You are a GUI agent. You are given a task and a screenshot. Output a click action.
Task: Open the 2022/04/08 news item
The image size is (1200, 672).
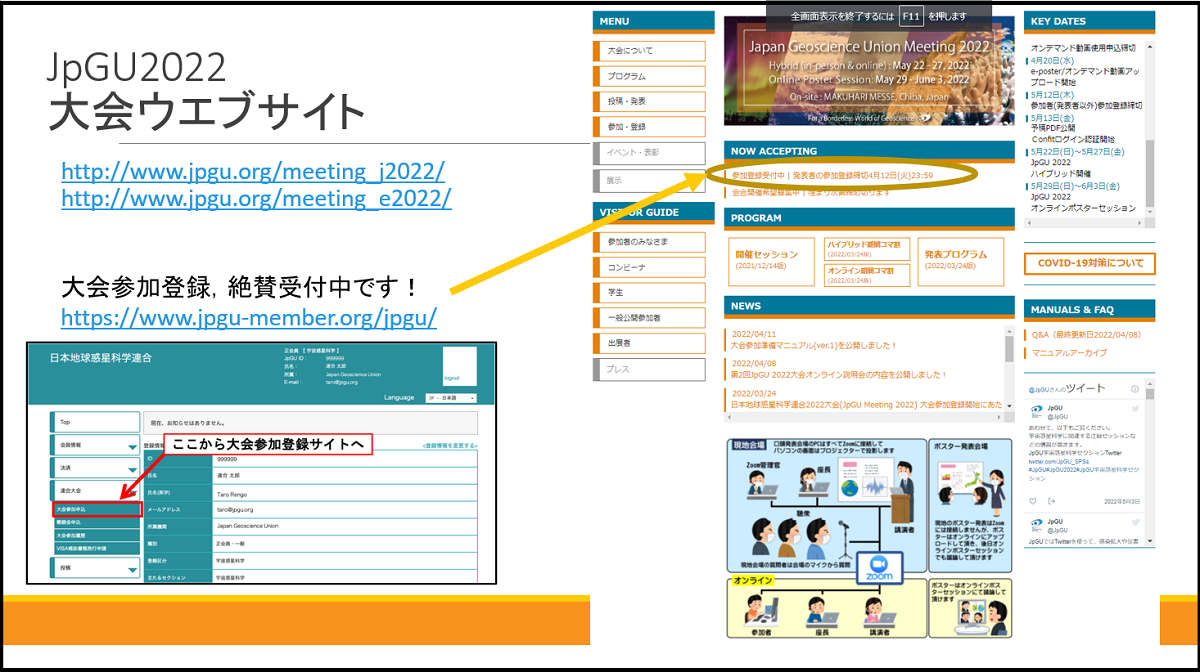(838, 369)
